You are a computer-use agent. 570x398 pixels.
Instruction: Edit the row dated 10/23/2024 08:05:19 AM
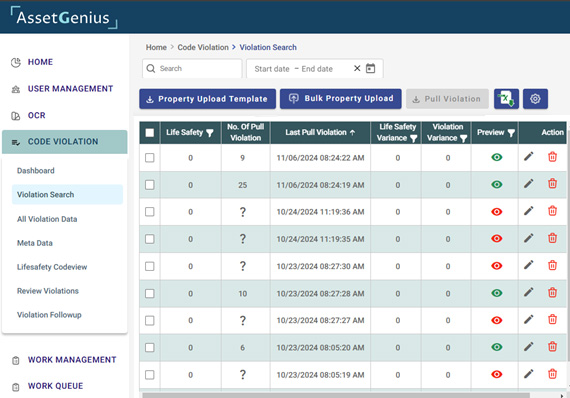529,374
